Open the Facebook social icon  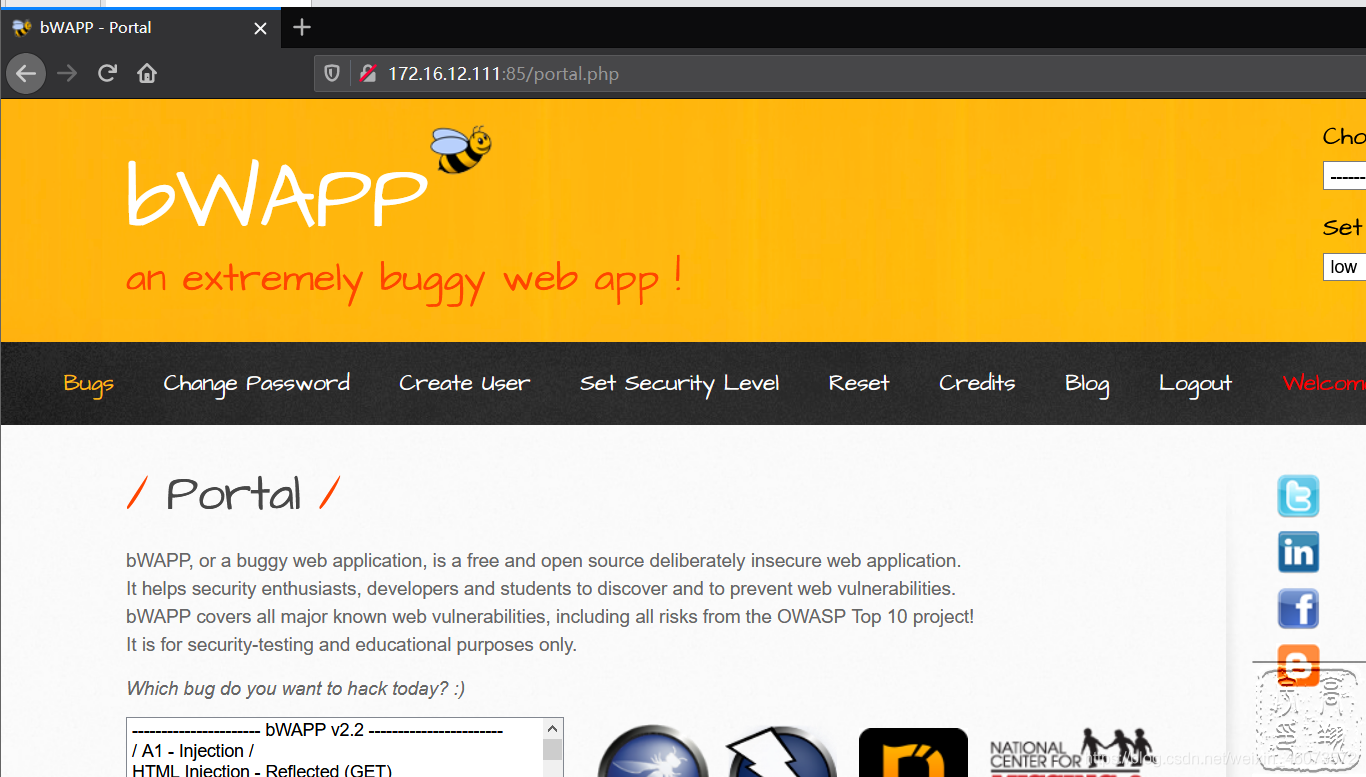pyautogui.click(x=1298, y=608)
